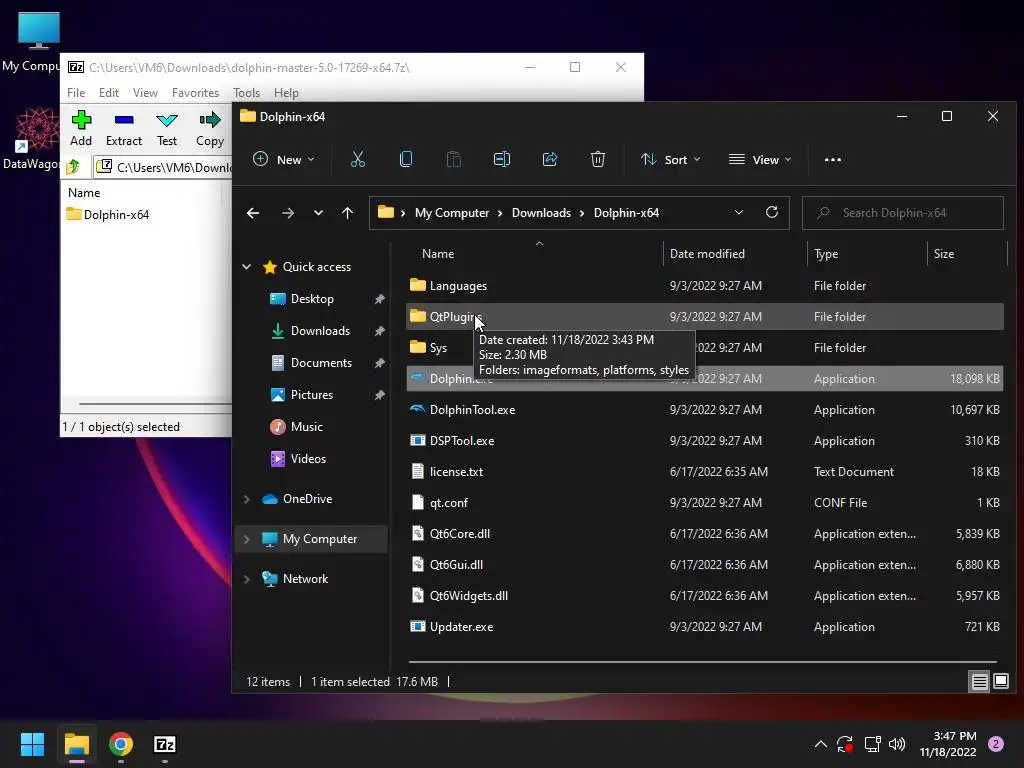Sort by Name column header in Explorer

coord(536,253)
